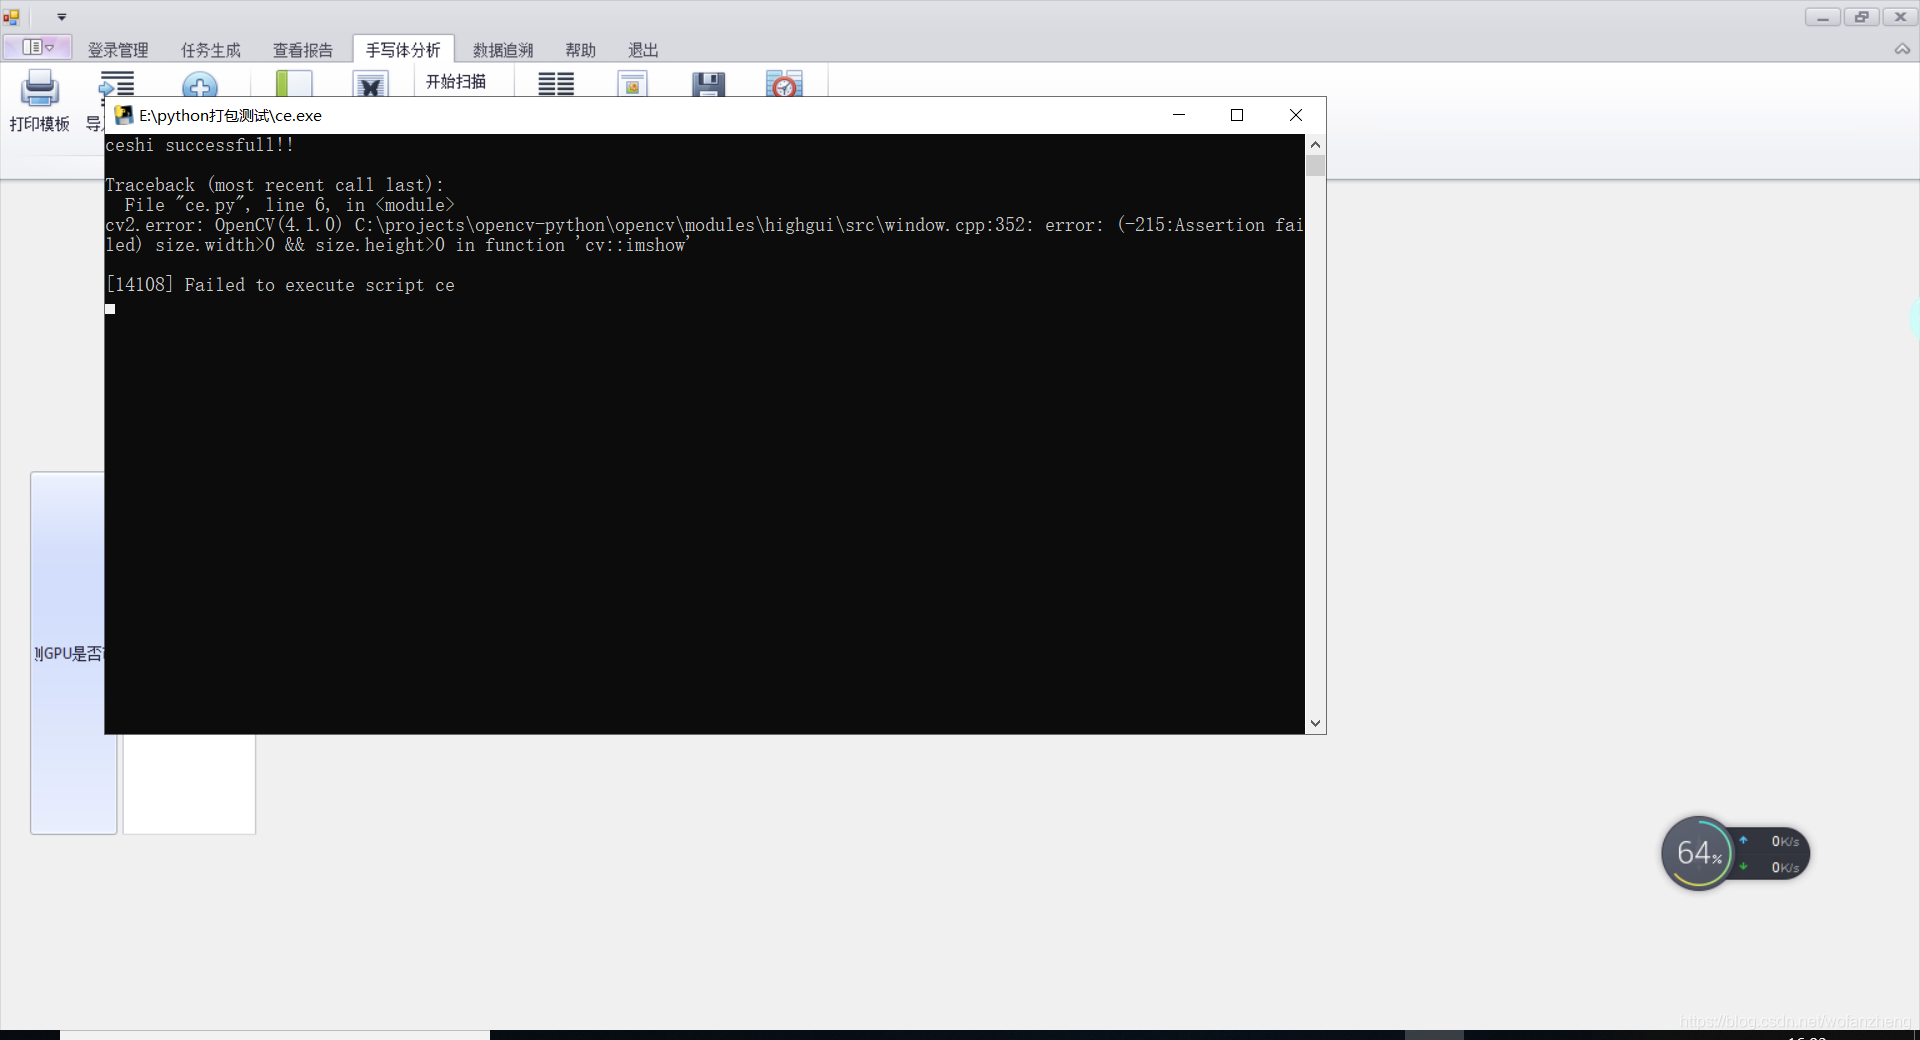Click the floppy disk save icon
1920x1040 pixels.
708,85
